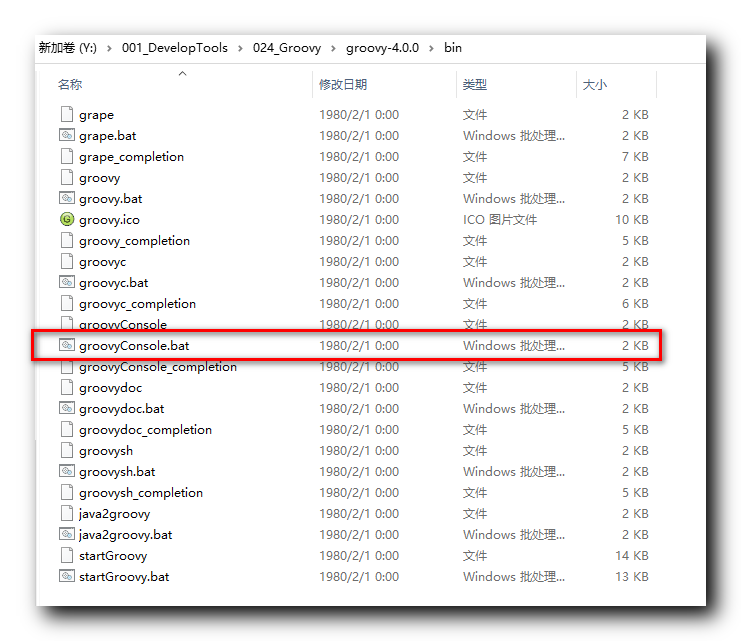Navigate to 024_Groovy breadcrumb
Image resolution: width=741 pixels, height=641 pixels.
point(287,48)
